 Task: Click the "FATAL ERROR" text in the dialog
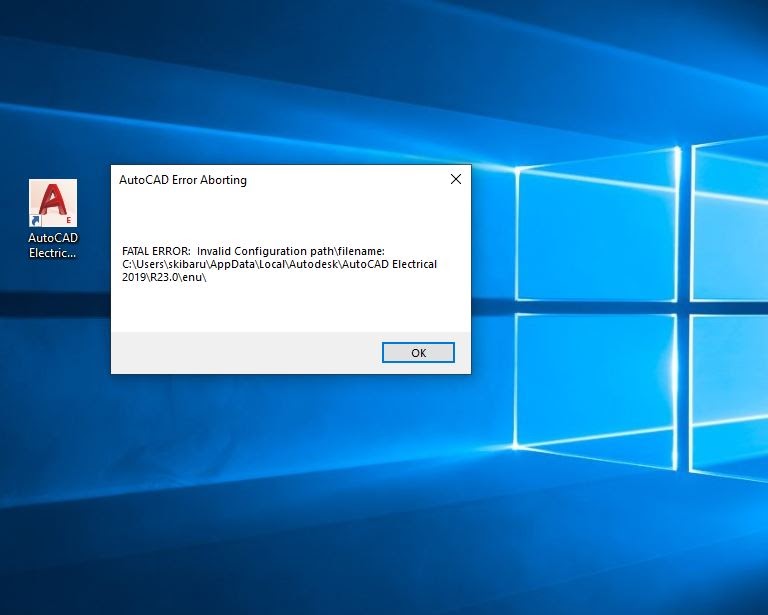coord(155,250)
